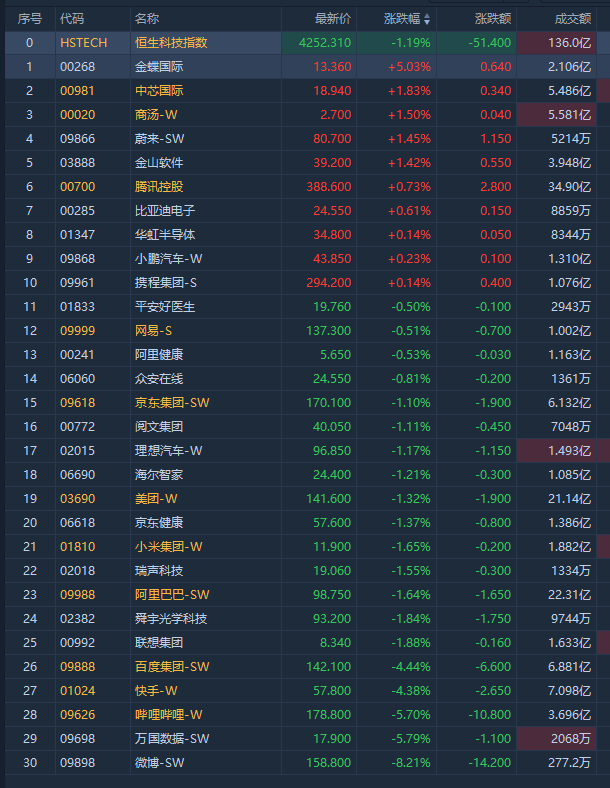Select stock 中芯国际
This screenshot has width=610, height=788.
[159, 91]
